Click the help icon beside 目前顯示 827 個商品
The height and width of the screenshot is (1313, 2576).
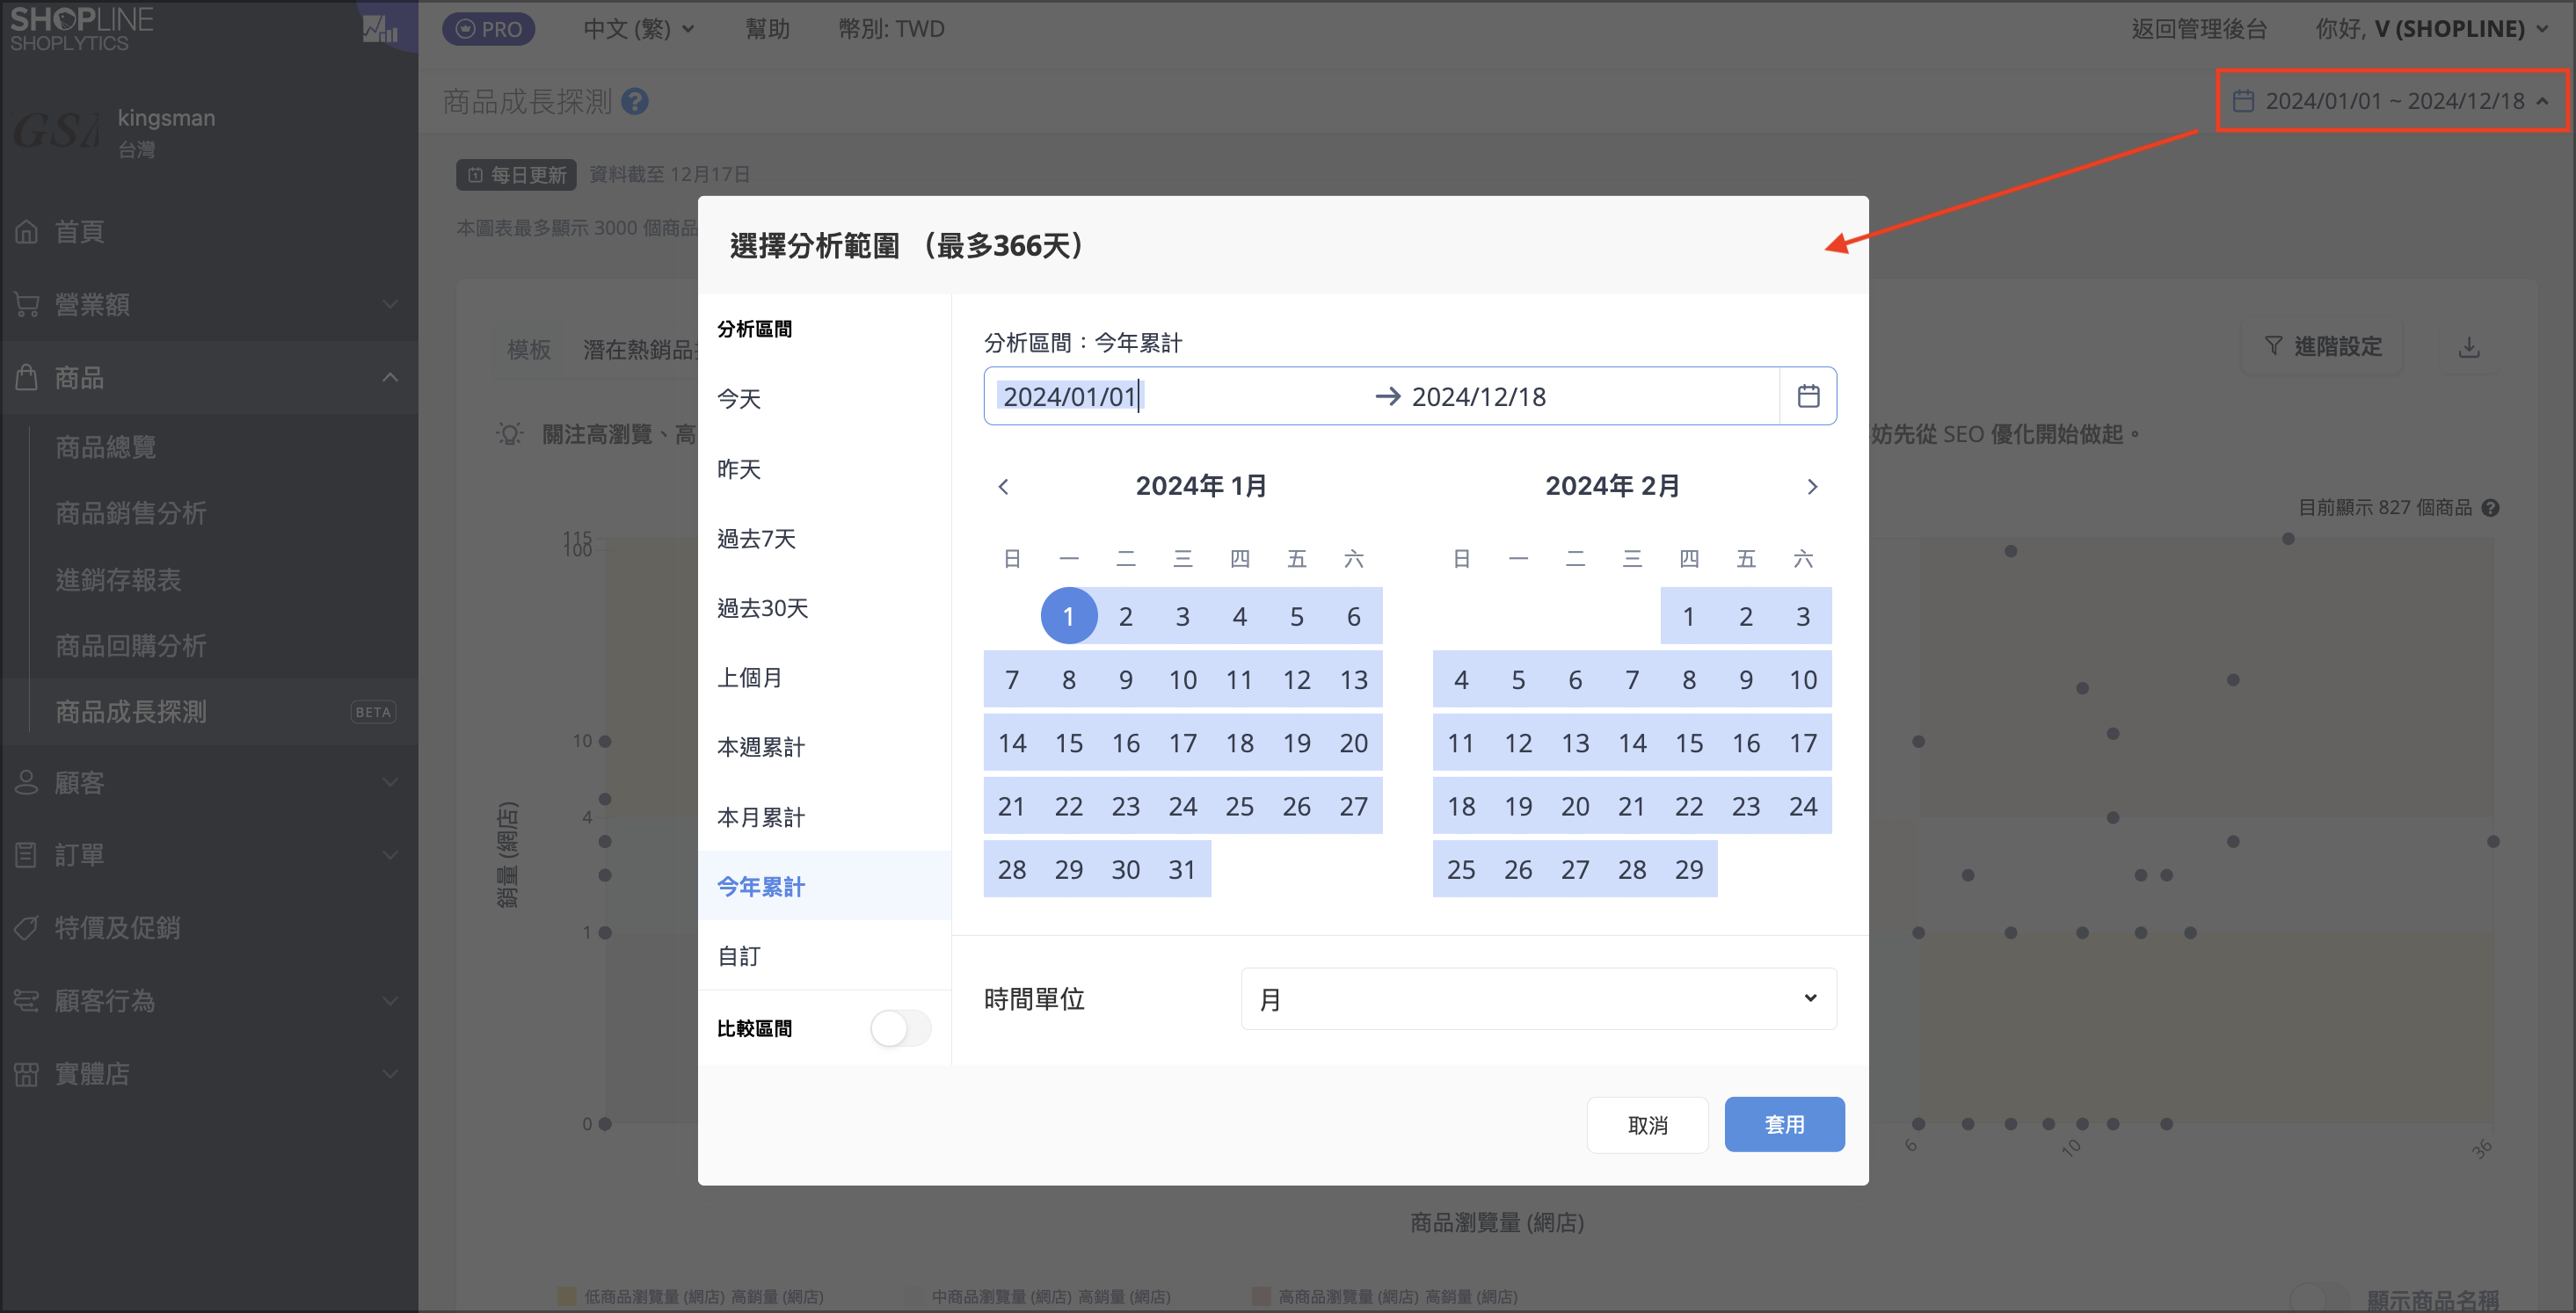click(2491, 508)
